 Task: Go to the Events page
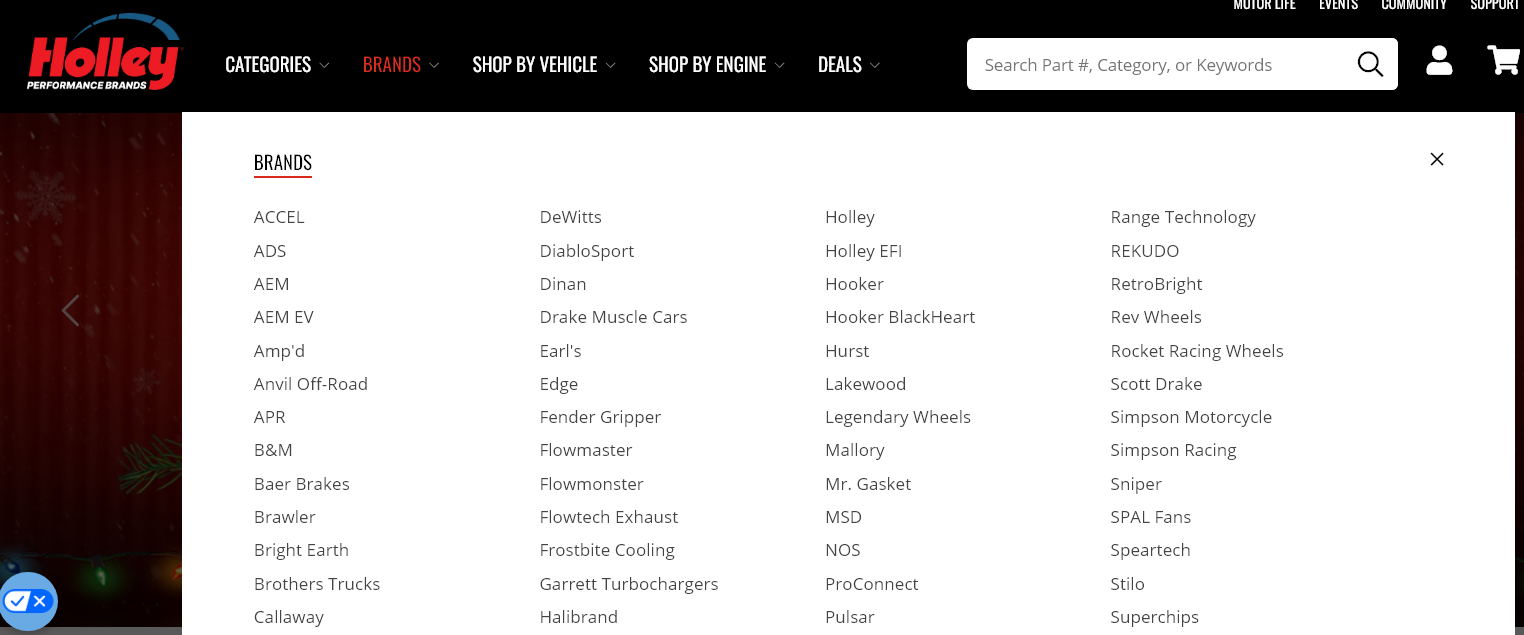click(1338, 5)
